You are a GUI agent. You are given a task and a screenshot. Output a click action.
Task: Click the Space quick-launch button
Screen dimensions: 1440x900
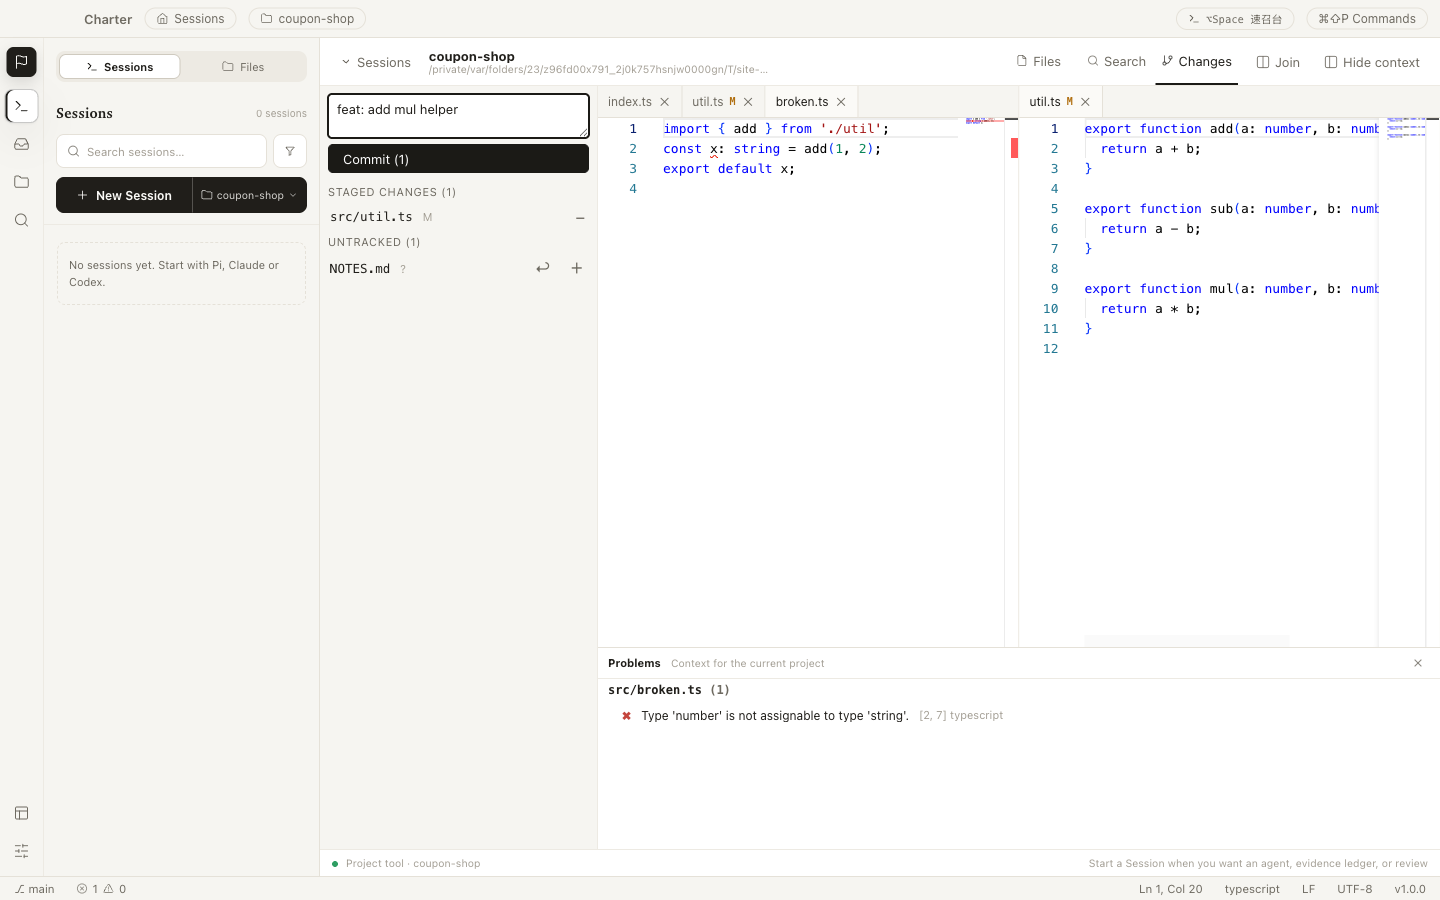click(1235, 19)
